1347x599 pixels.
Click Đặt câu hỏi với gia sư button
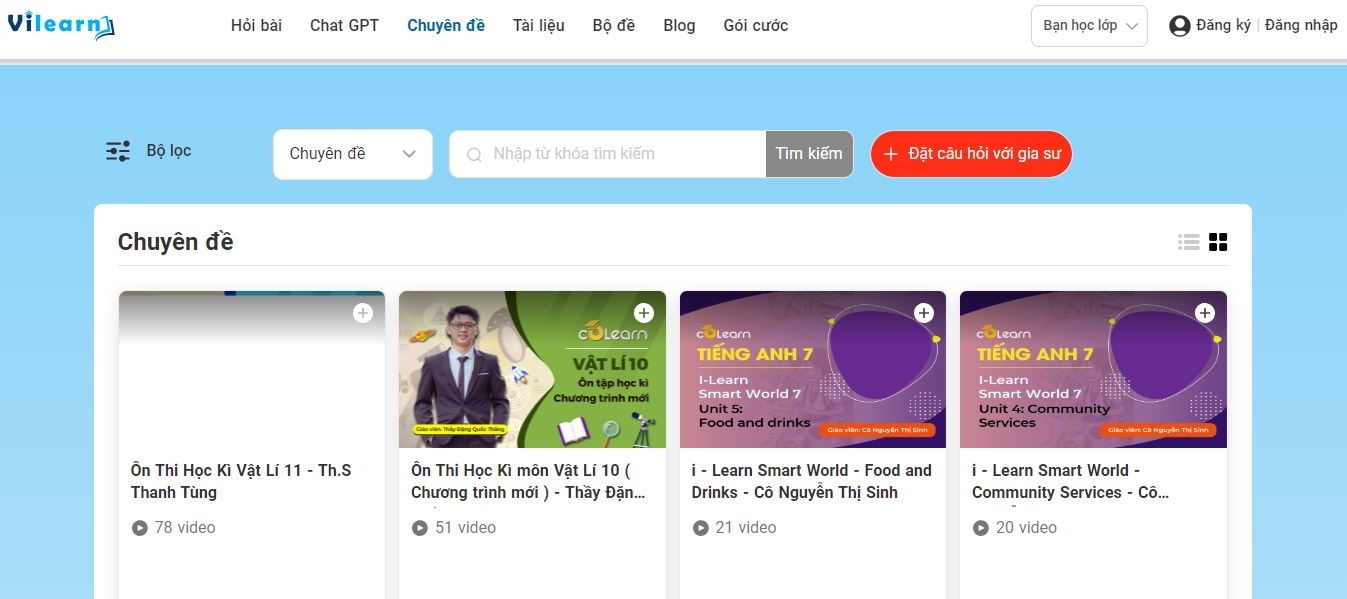pyautogui.click(x=971, y=154)
